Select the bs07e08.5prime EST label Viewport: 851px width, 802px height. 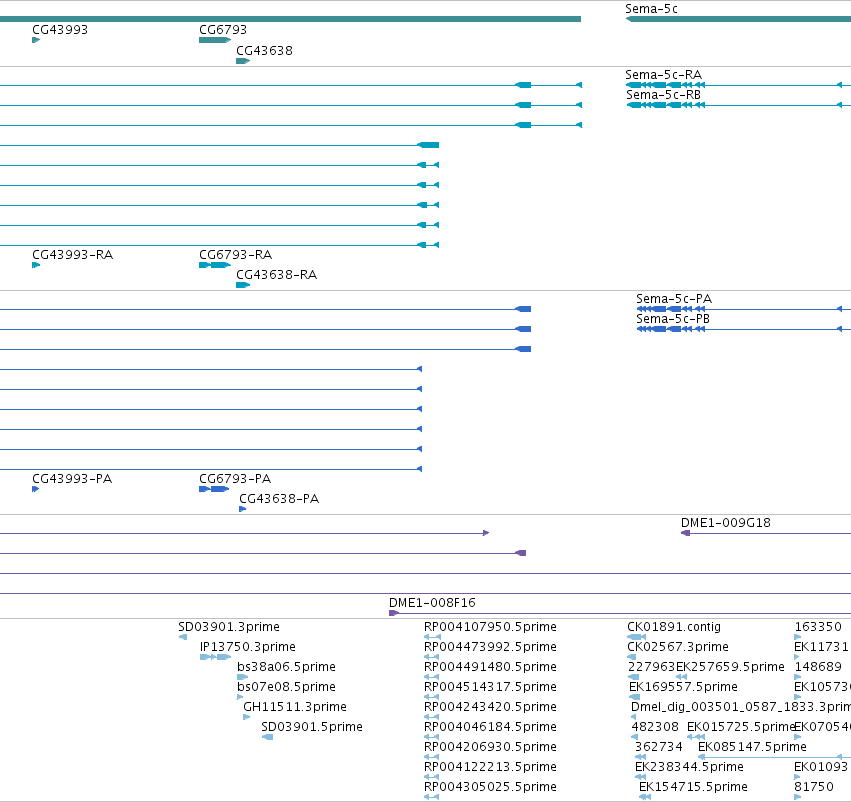coord(287,688)
